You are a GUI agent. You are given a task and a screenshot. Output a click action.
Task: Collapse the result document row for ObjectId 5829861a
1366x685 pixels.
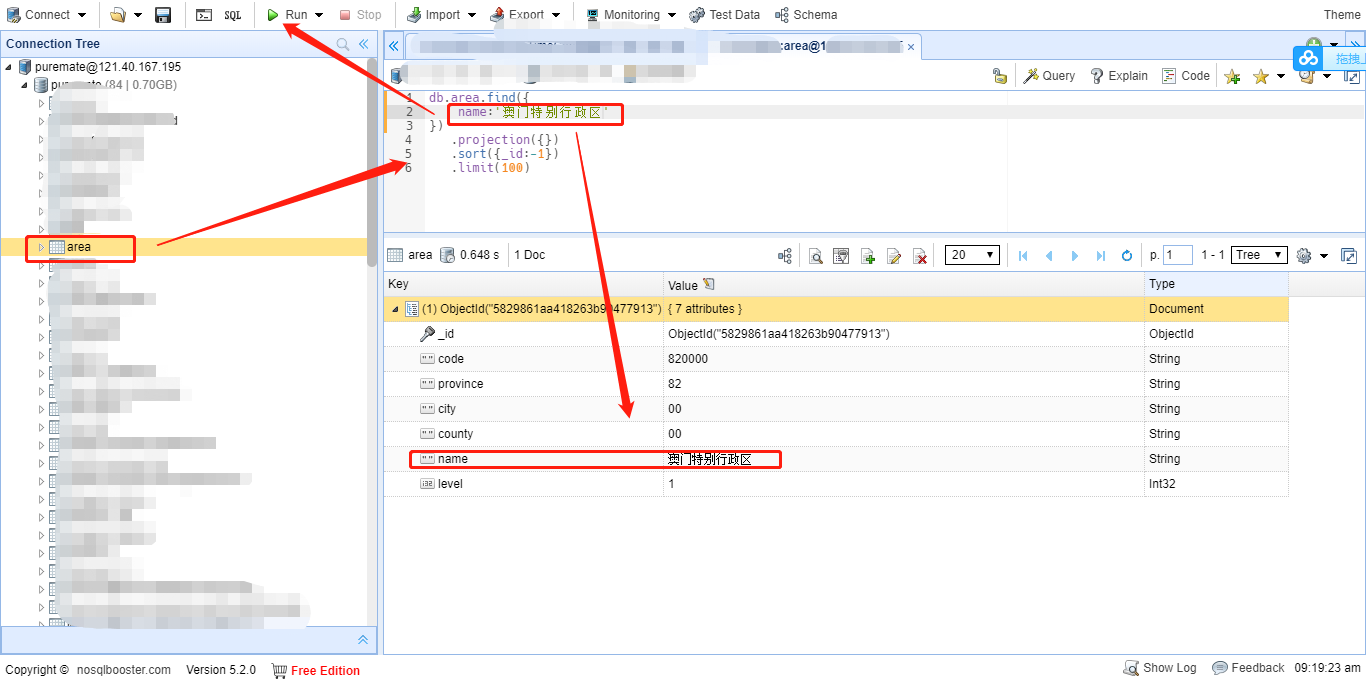click(x=394, y=308)
